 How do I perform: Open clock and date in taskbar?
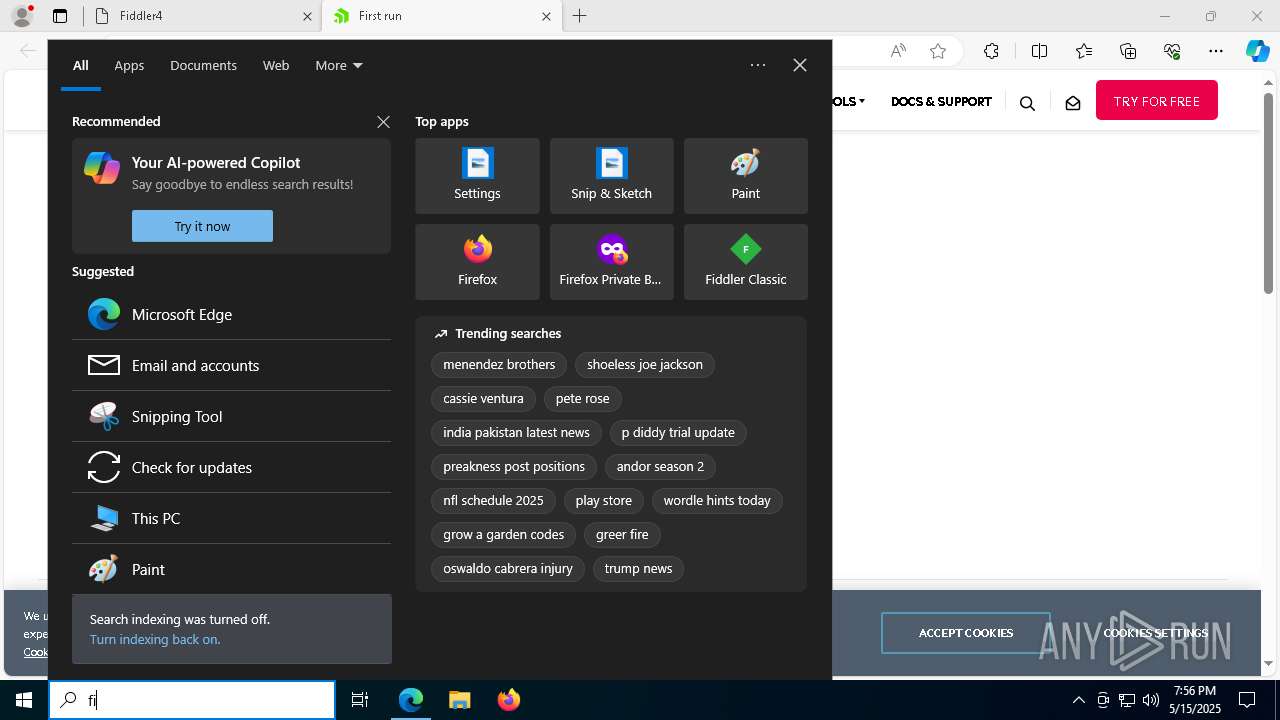1195,700
